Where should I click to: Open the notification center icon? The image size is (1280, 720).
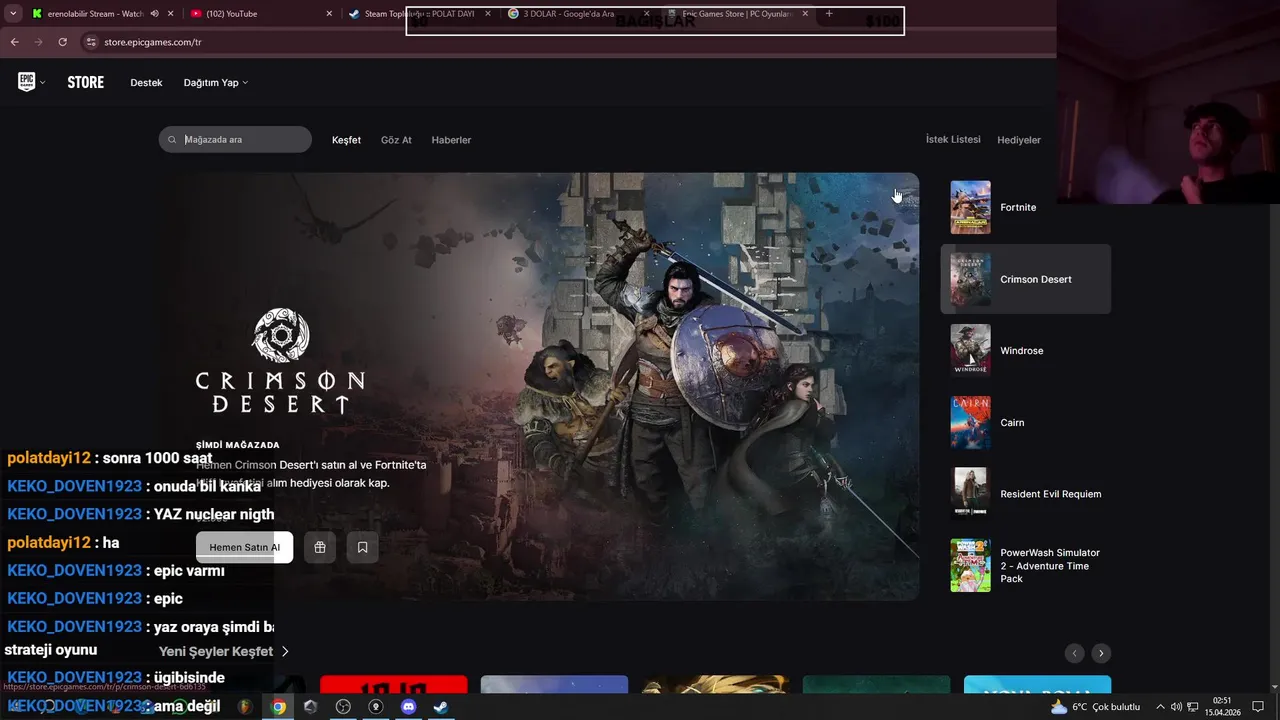(1258, 707)
